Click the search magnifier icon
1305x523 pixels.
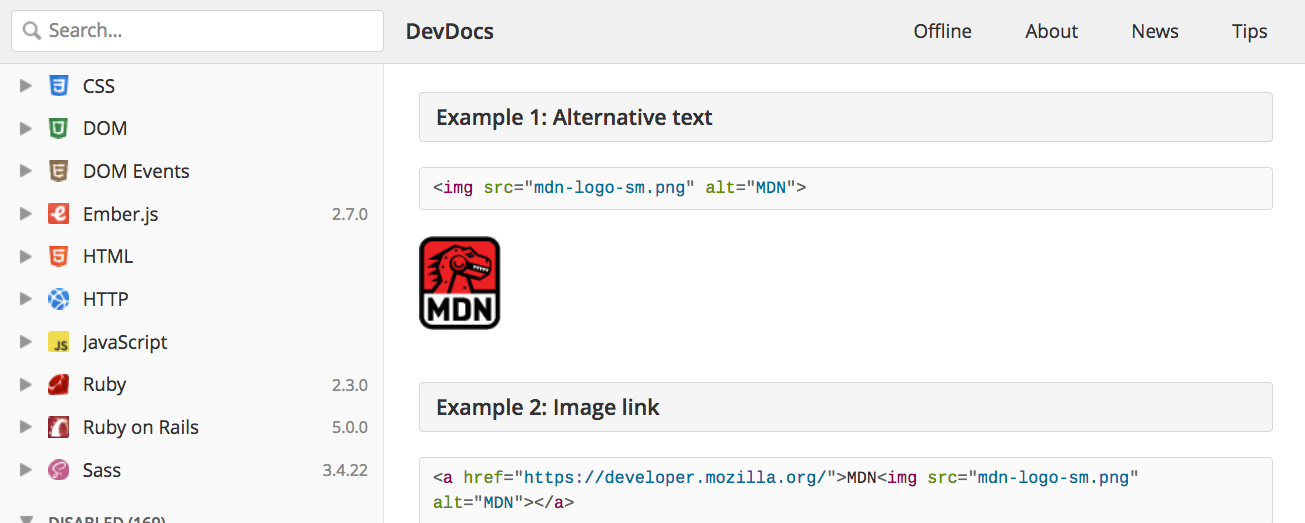tap(32, 31)
